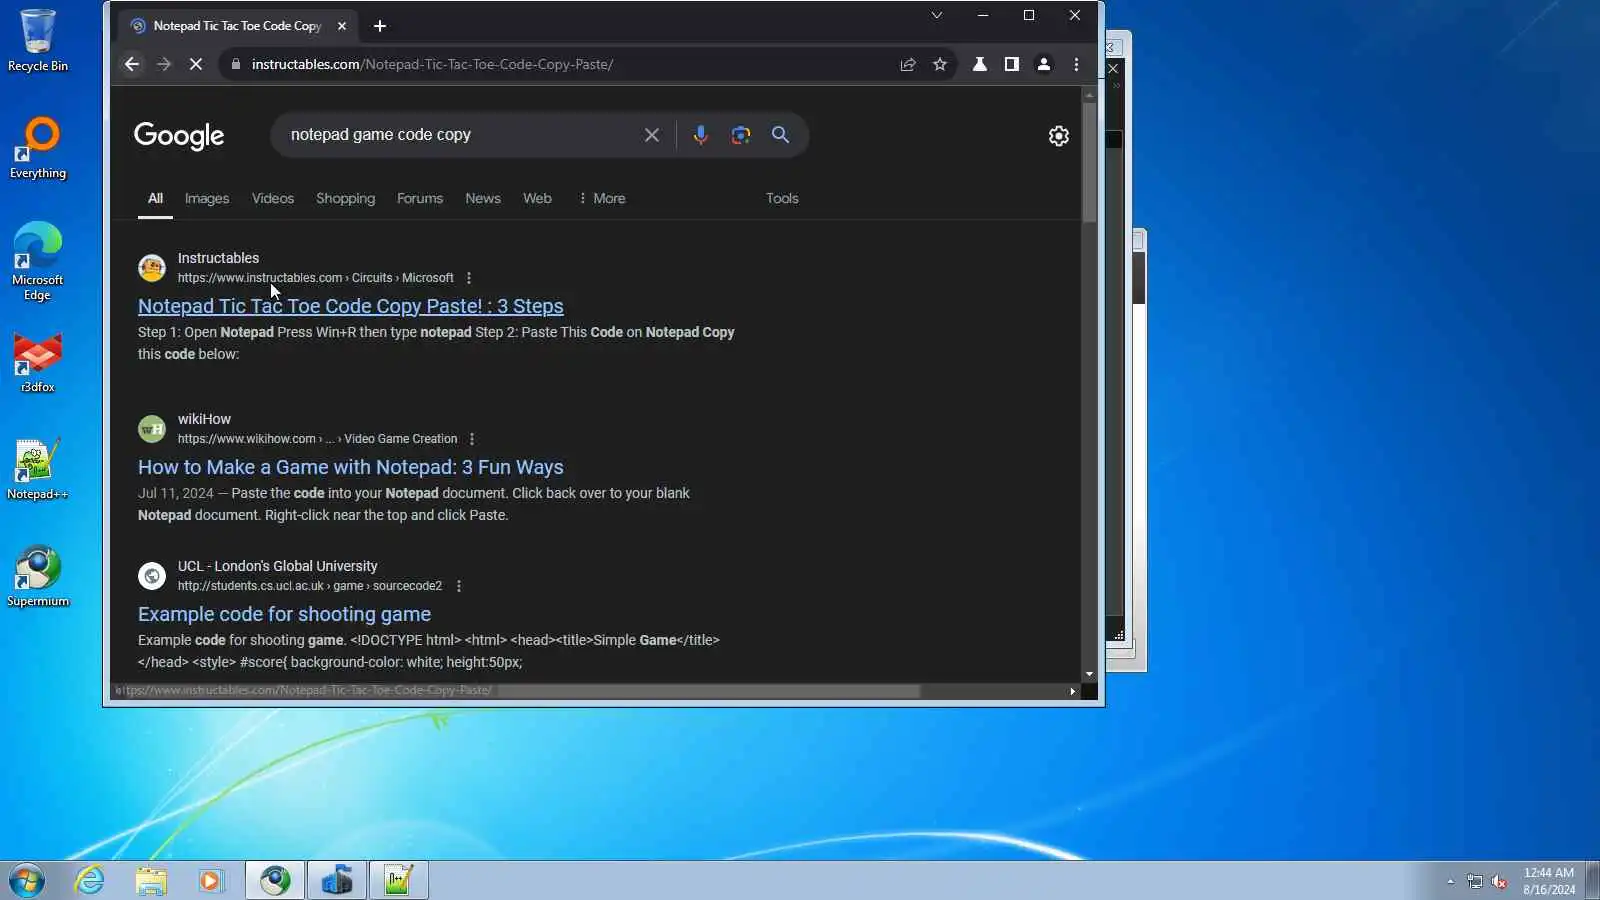
Task: Clear the Google search box text
Action: (x=652, y=135)
